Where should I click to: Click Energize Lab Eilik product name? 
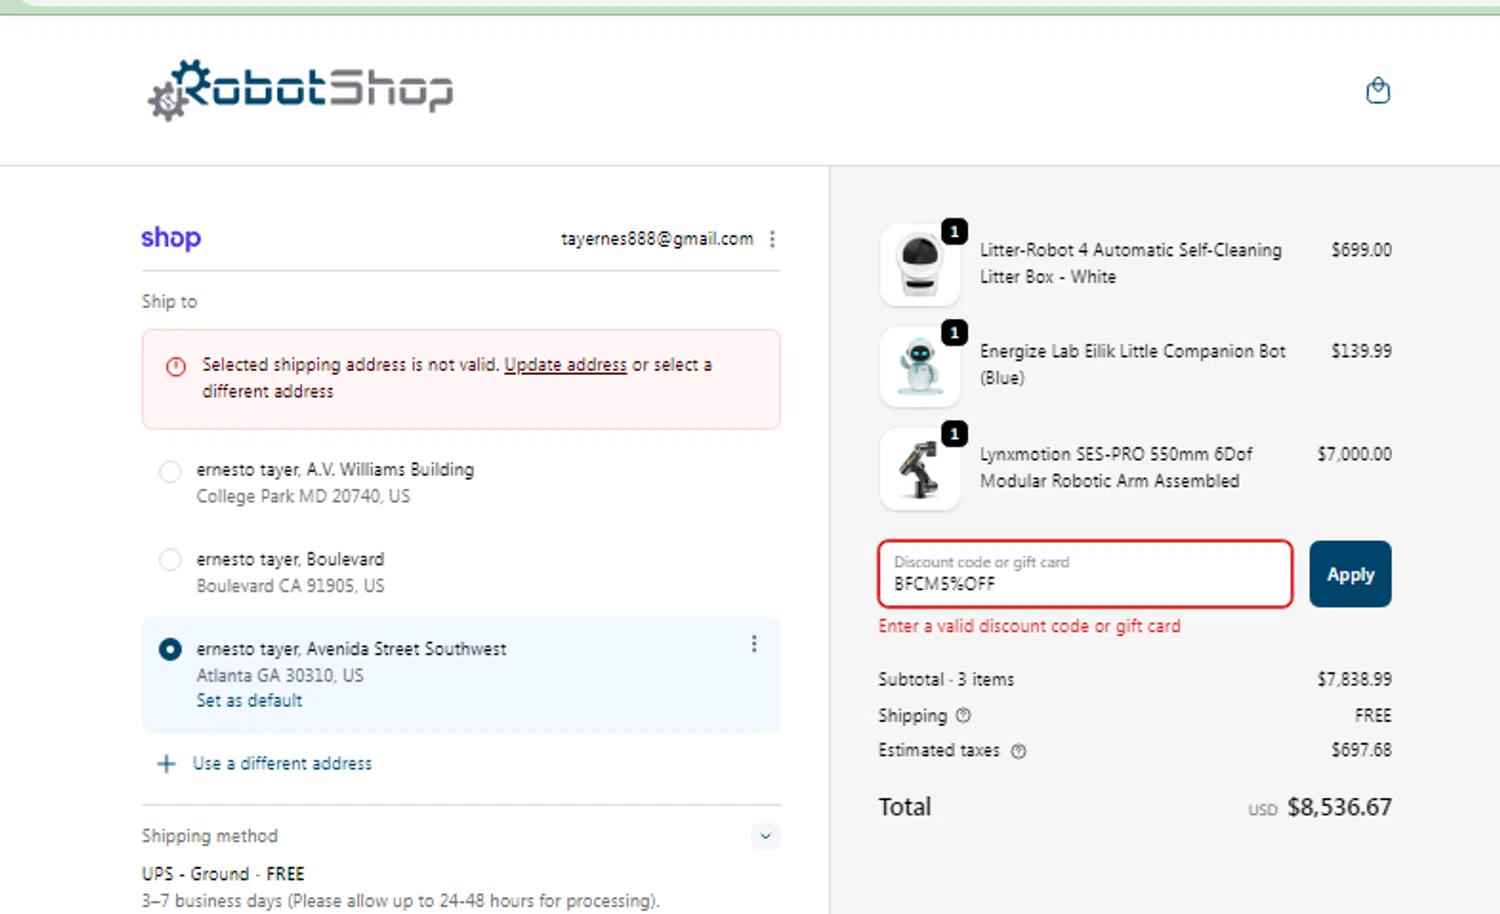pos(1132,364)
